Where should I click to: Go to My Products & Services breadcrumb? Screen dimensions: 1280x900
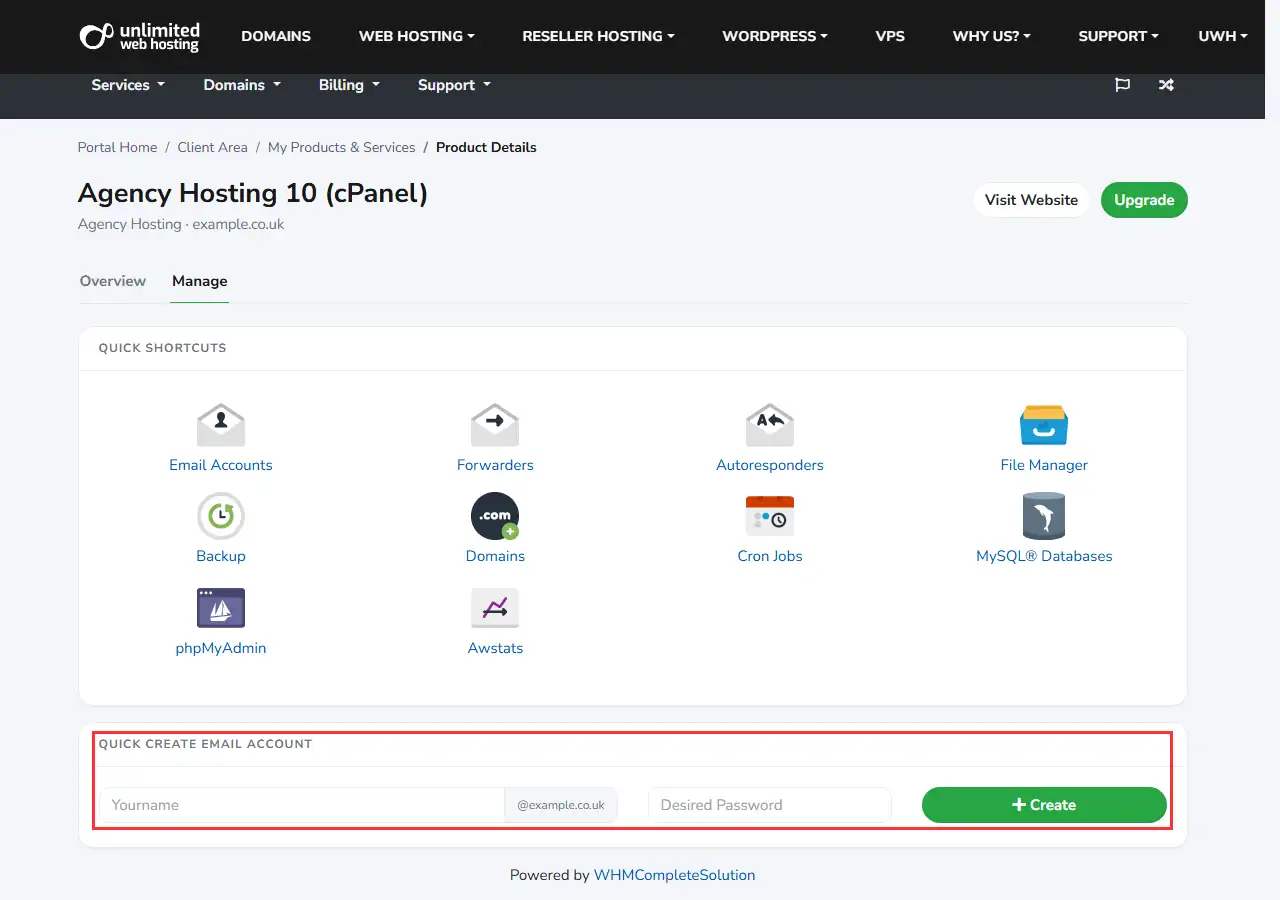[x=342, y=147]
